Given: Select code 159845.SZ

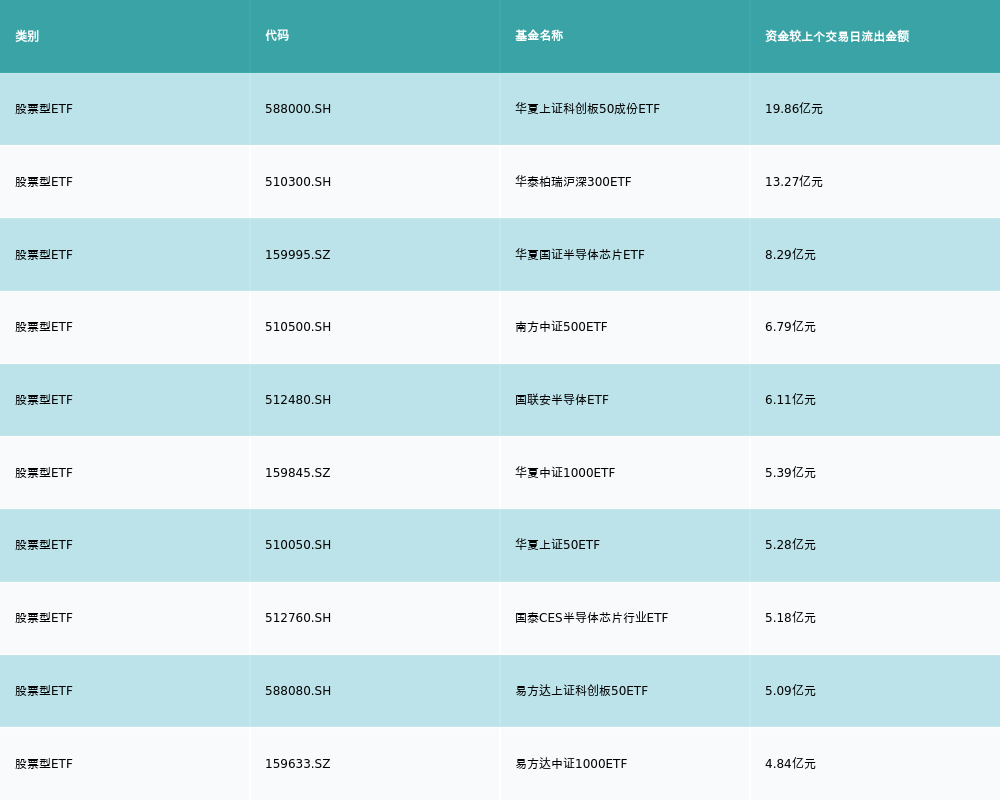Looking at the screenshot, I should click(x=298, y=473).
